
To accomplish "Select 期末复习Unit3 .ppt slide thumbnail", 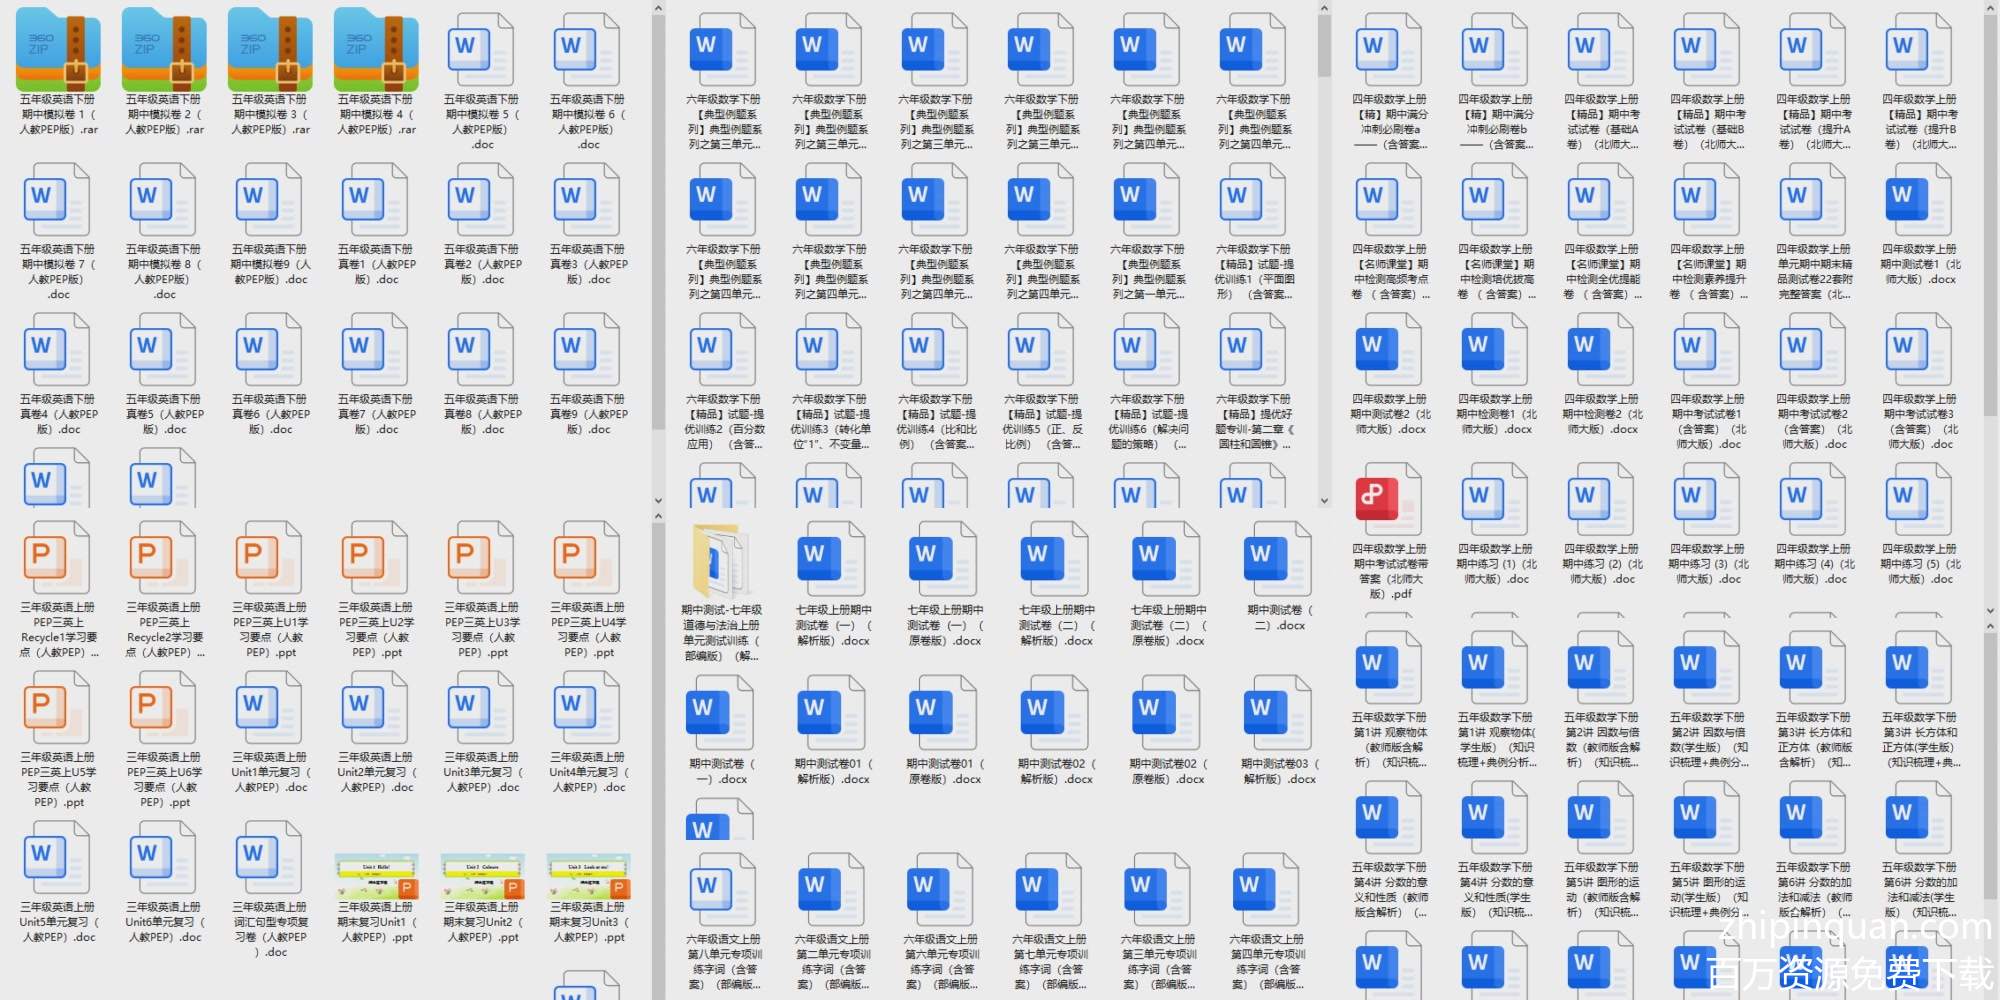I will click(x=588, y=876).
